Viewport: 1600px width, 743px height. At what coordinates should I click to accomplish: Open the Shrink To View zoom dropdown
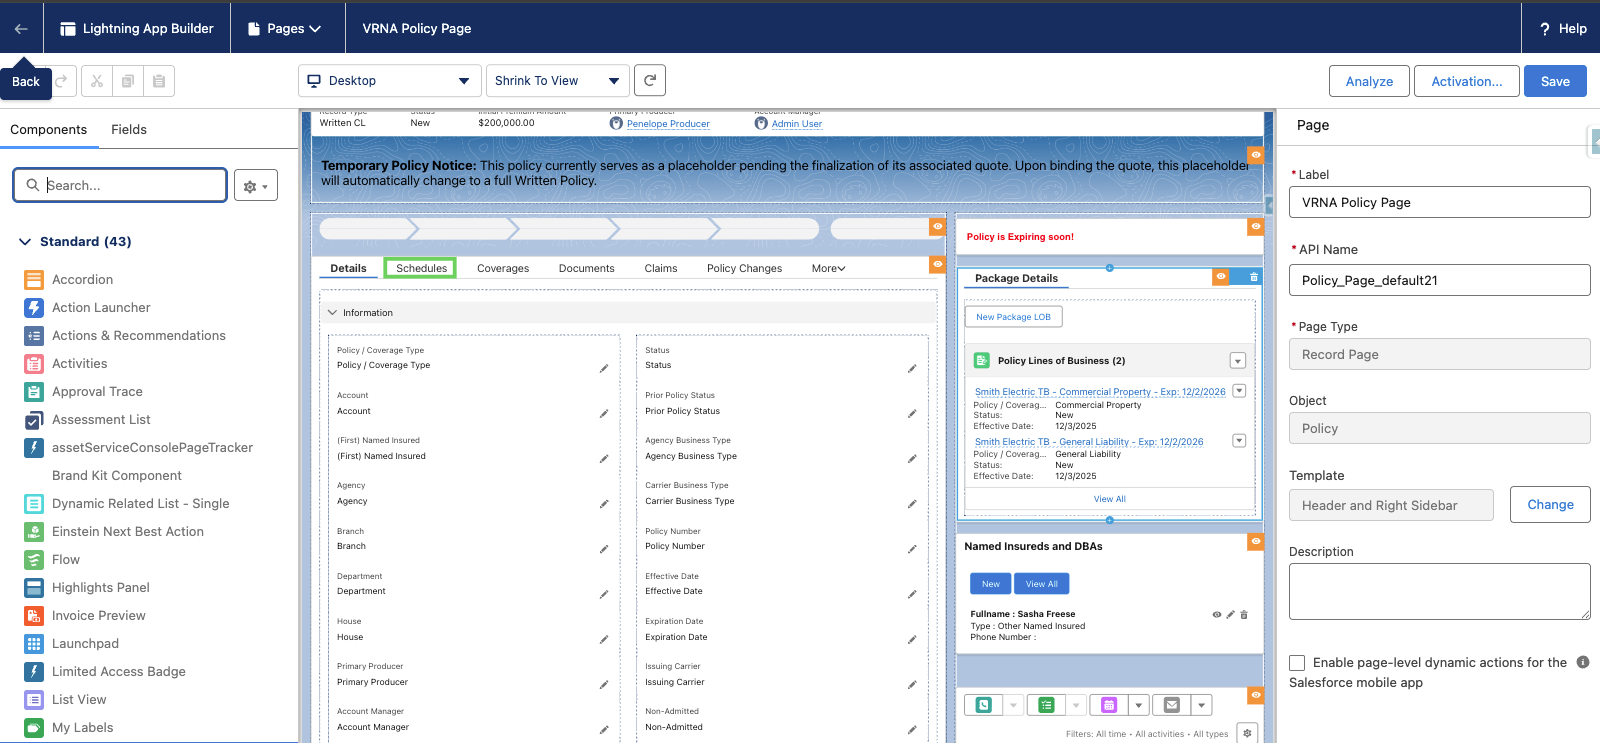pos(558,81)
